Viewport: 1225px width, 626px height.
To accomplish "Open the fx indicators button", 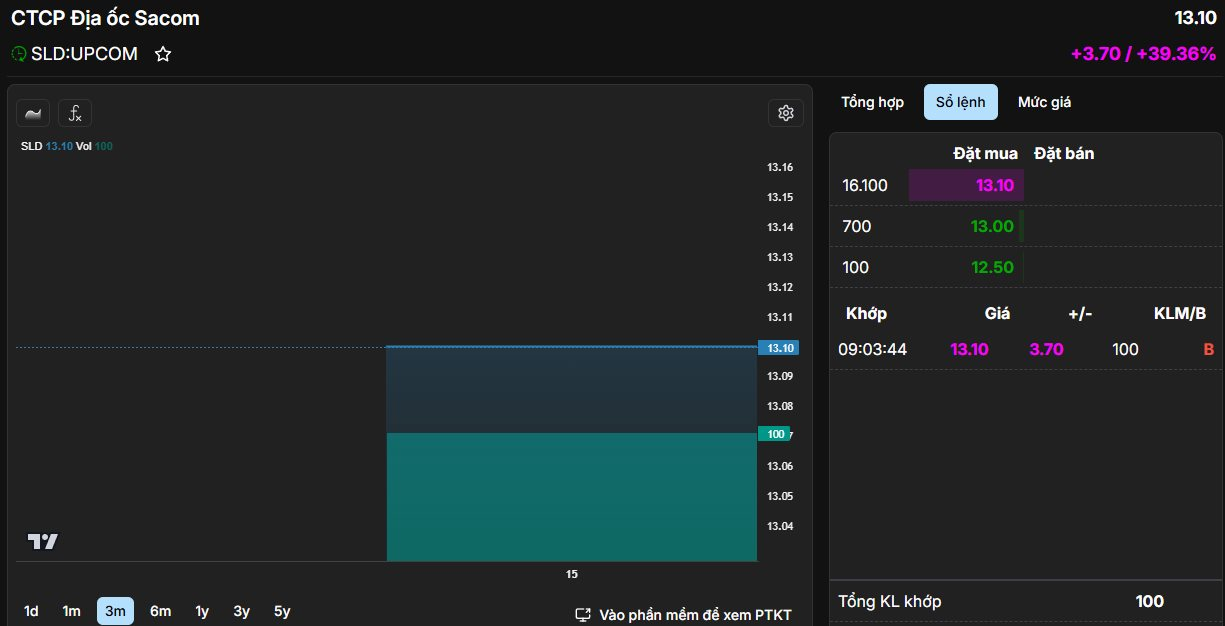I will 75,113.
